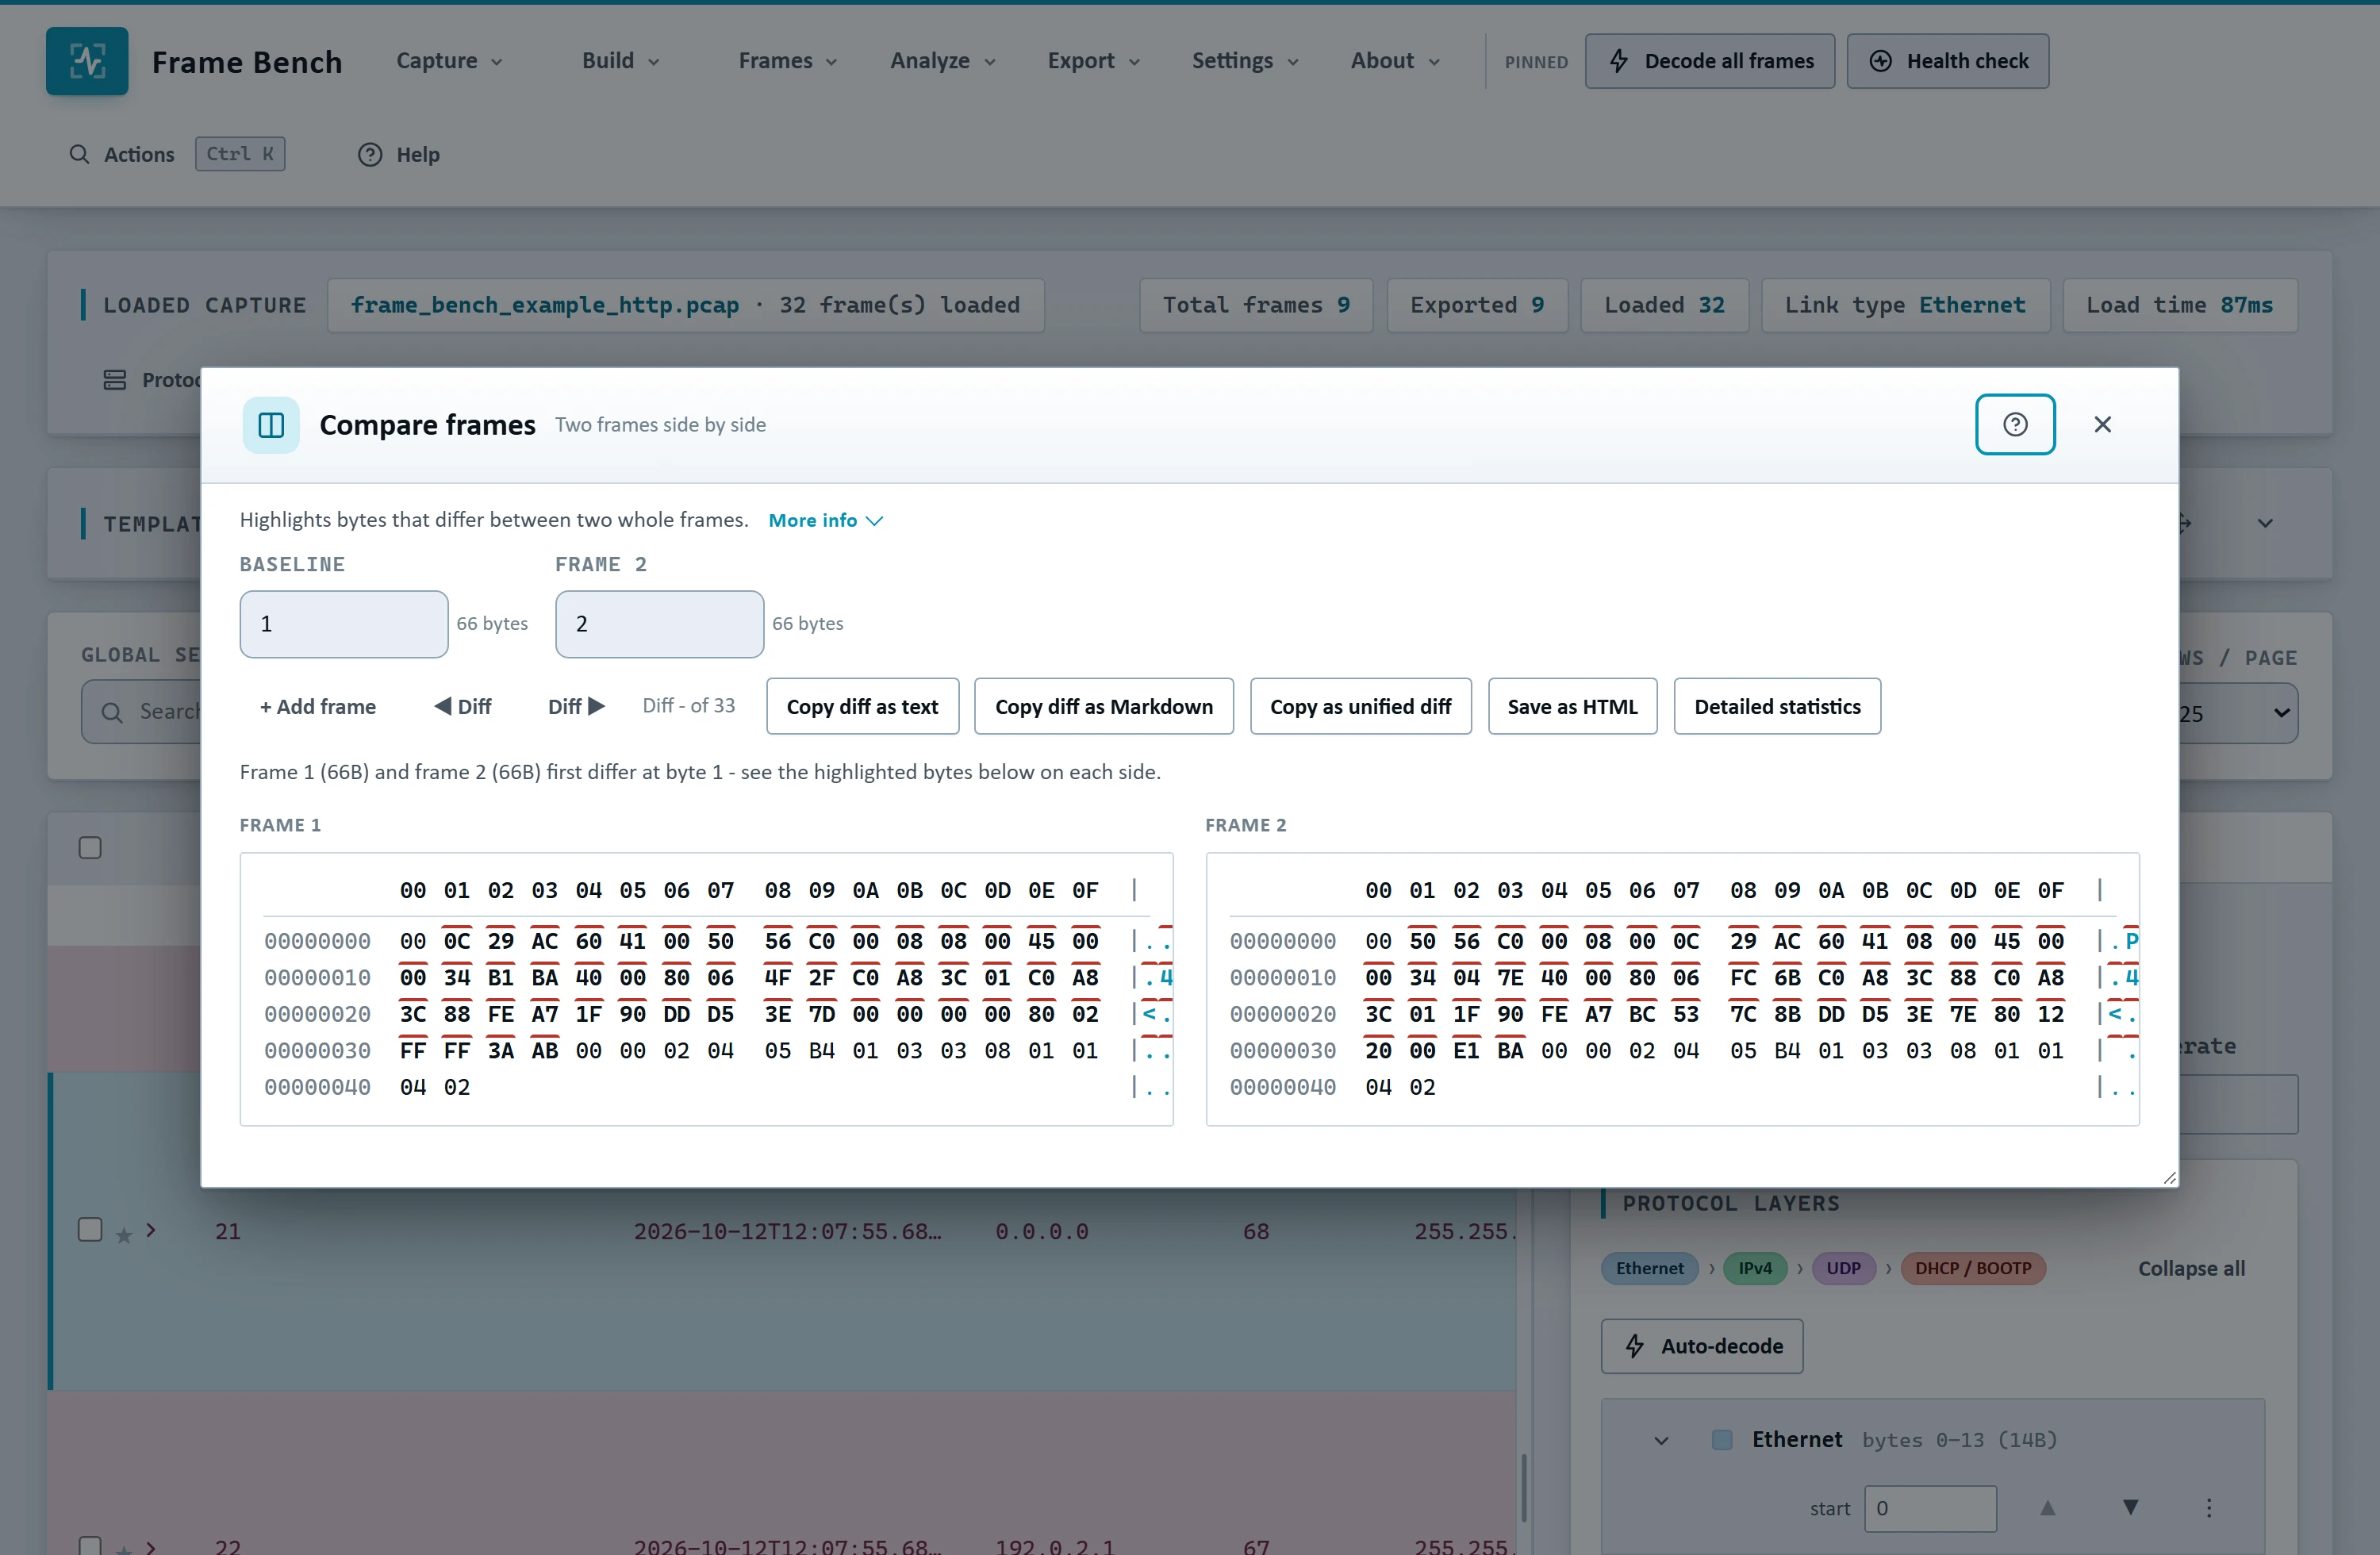Click Copy diff as text

tap(862, 706)
